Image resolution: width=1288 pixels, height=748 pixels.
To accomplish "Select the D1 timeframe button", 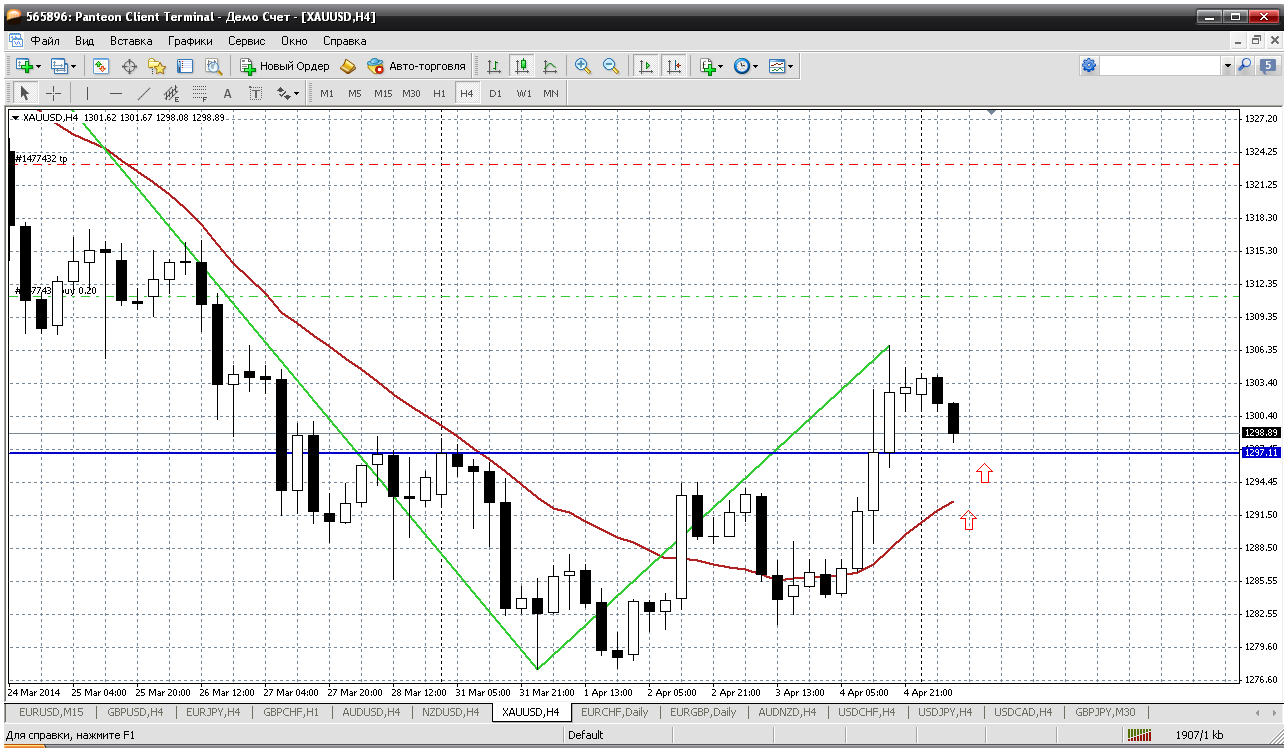I will [x=495, y=93].
